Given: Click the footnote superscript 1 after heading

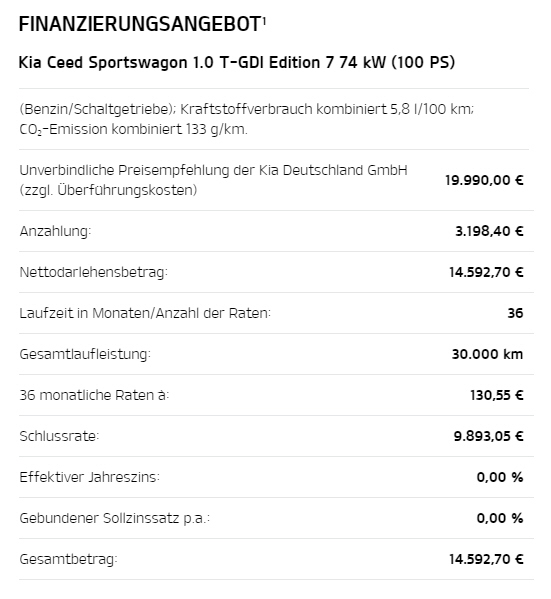Looking at the screenshot, I should tap(264, 20).
